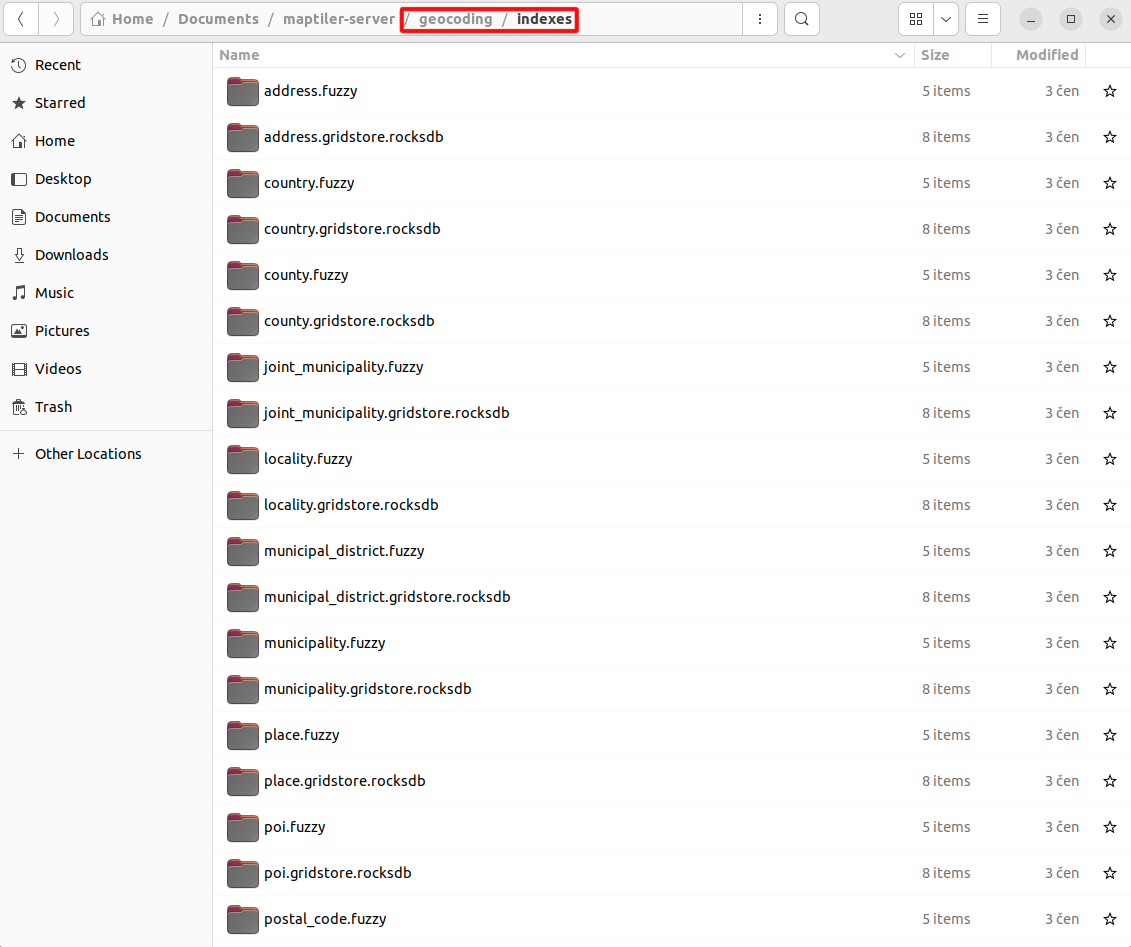Open Pictures in the sidebar
Viewport: 1131px width, 947px height.
tap(106, 331)
